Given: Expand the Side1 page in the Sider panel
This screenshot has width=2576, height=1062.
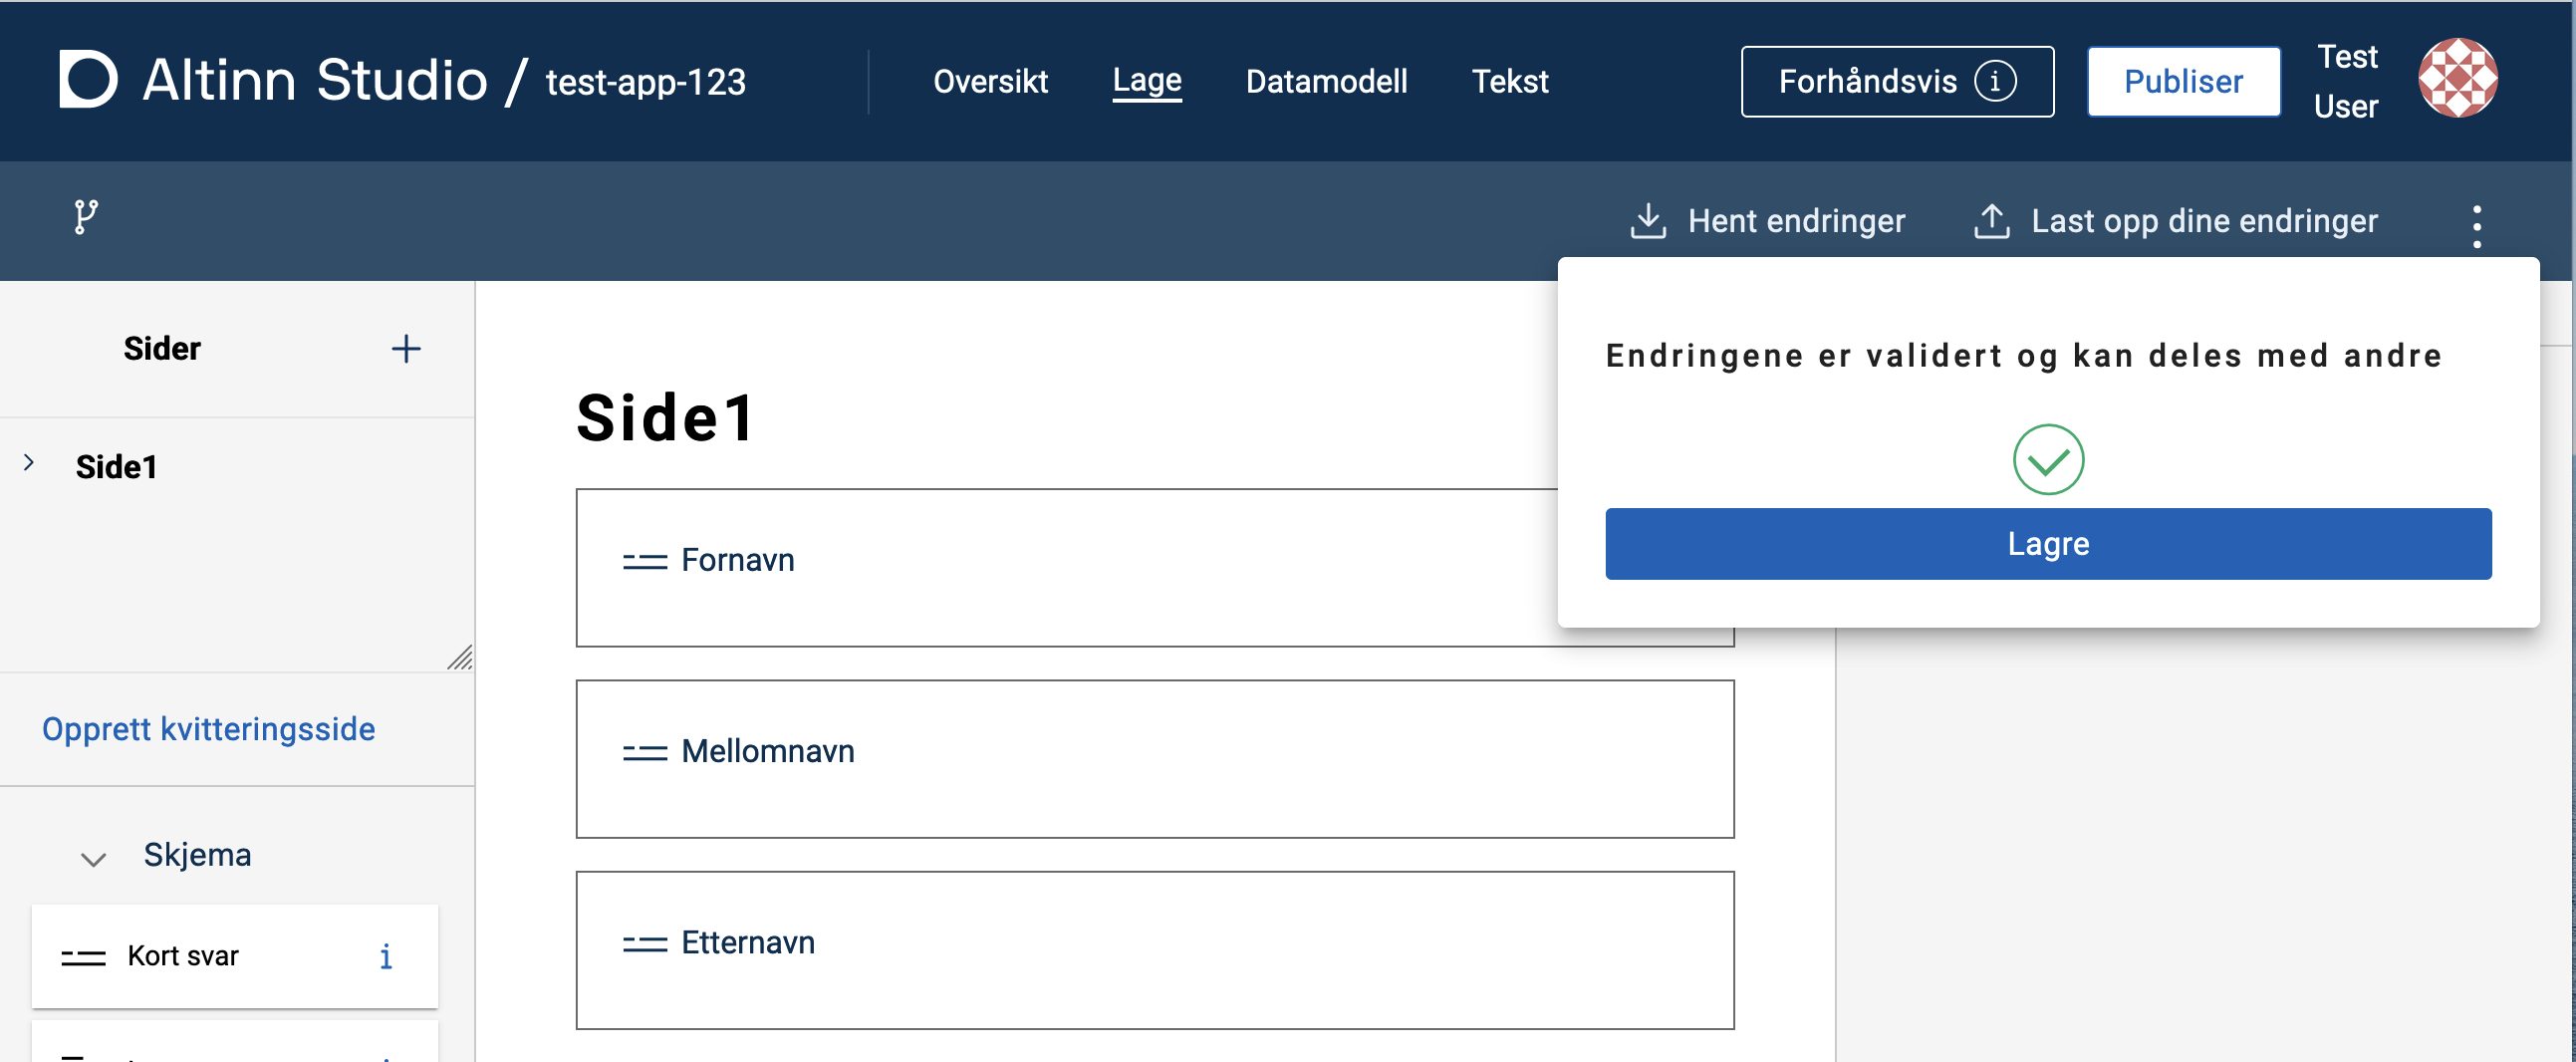Looking at the screenshot, I should pyautogui.click(x=28, y=462).
